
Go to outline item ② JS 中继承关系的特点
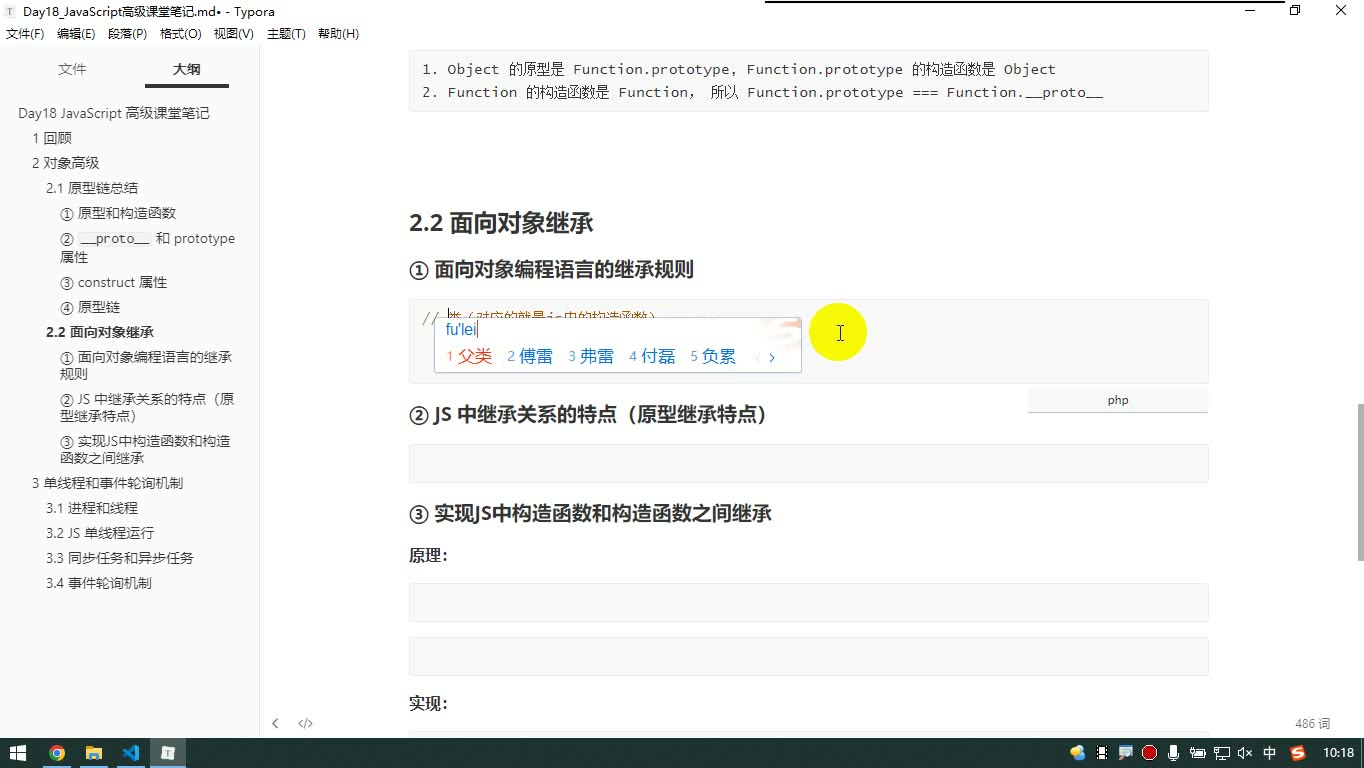point(147,407)
